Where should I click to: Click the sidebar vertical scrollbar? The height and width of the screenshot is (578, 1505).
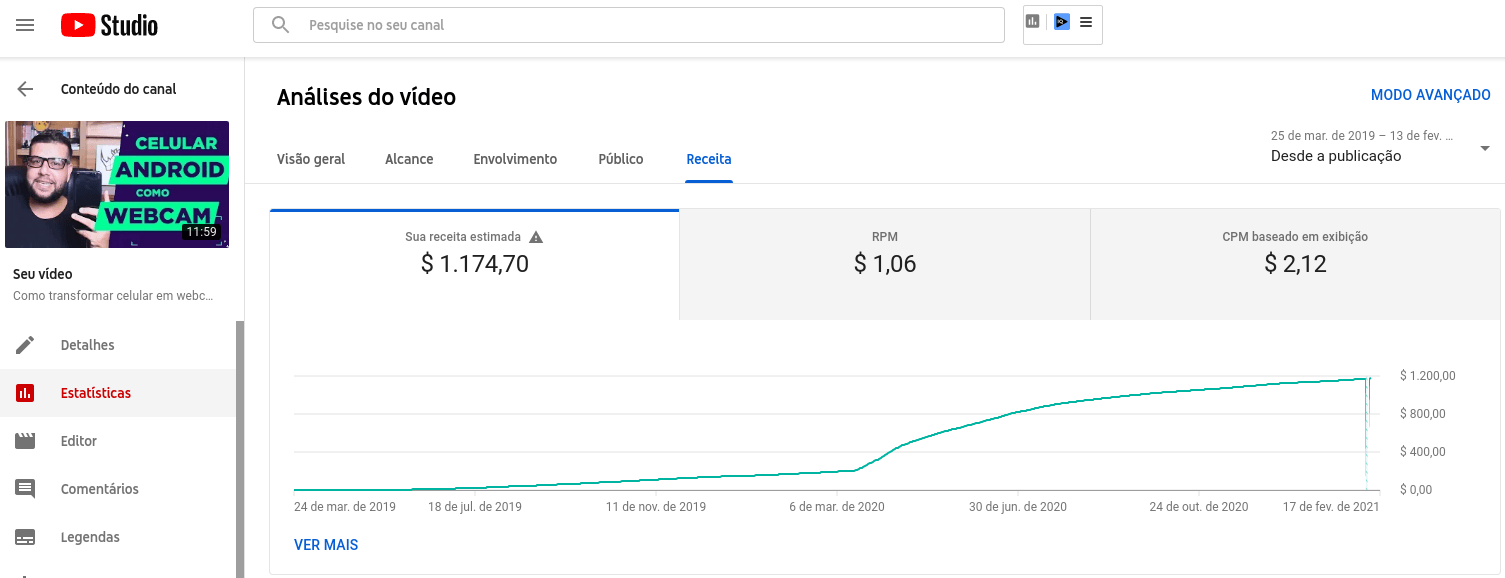(x=240, y=449)
